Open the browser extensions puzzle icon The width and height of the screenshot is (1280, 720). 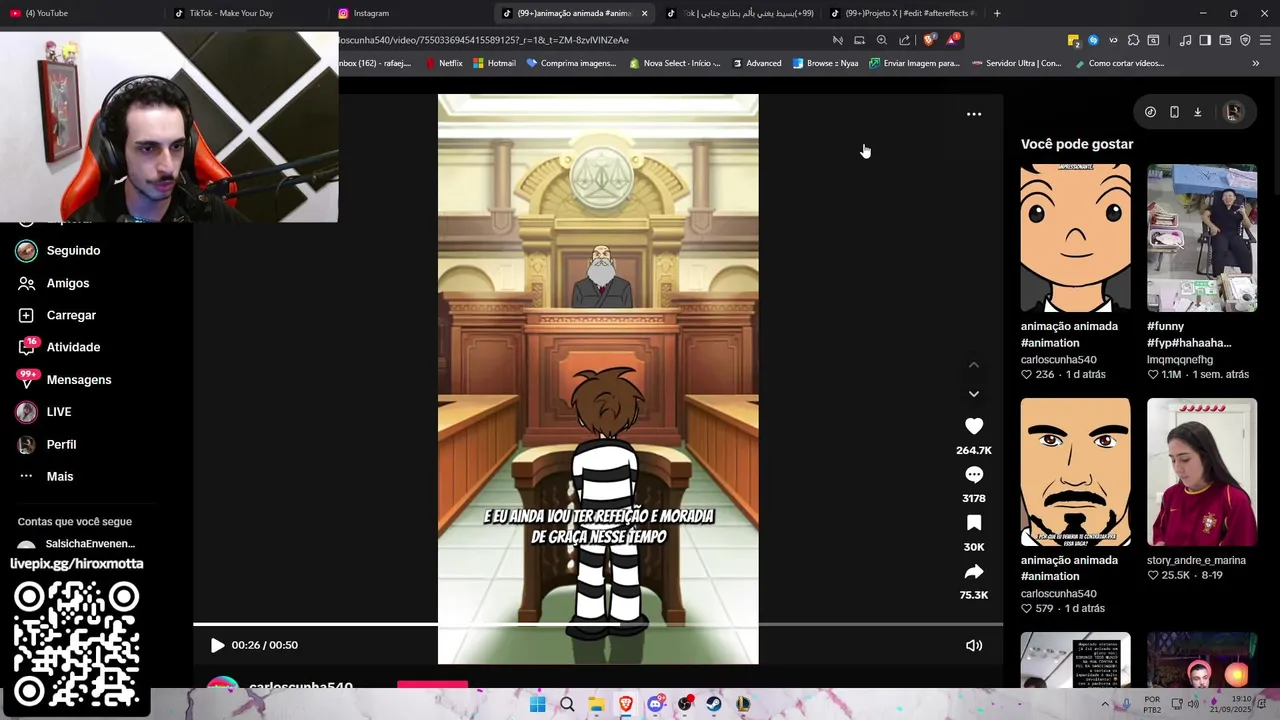pyautogui.click(x=1133, y=40)
